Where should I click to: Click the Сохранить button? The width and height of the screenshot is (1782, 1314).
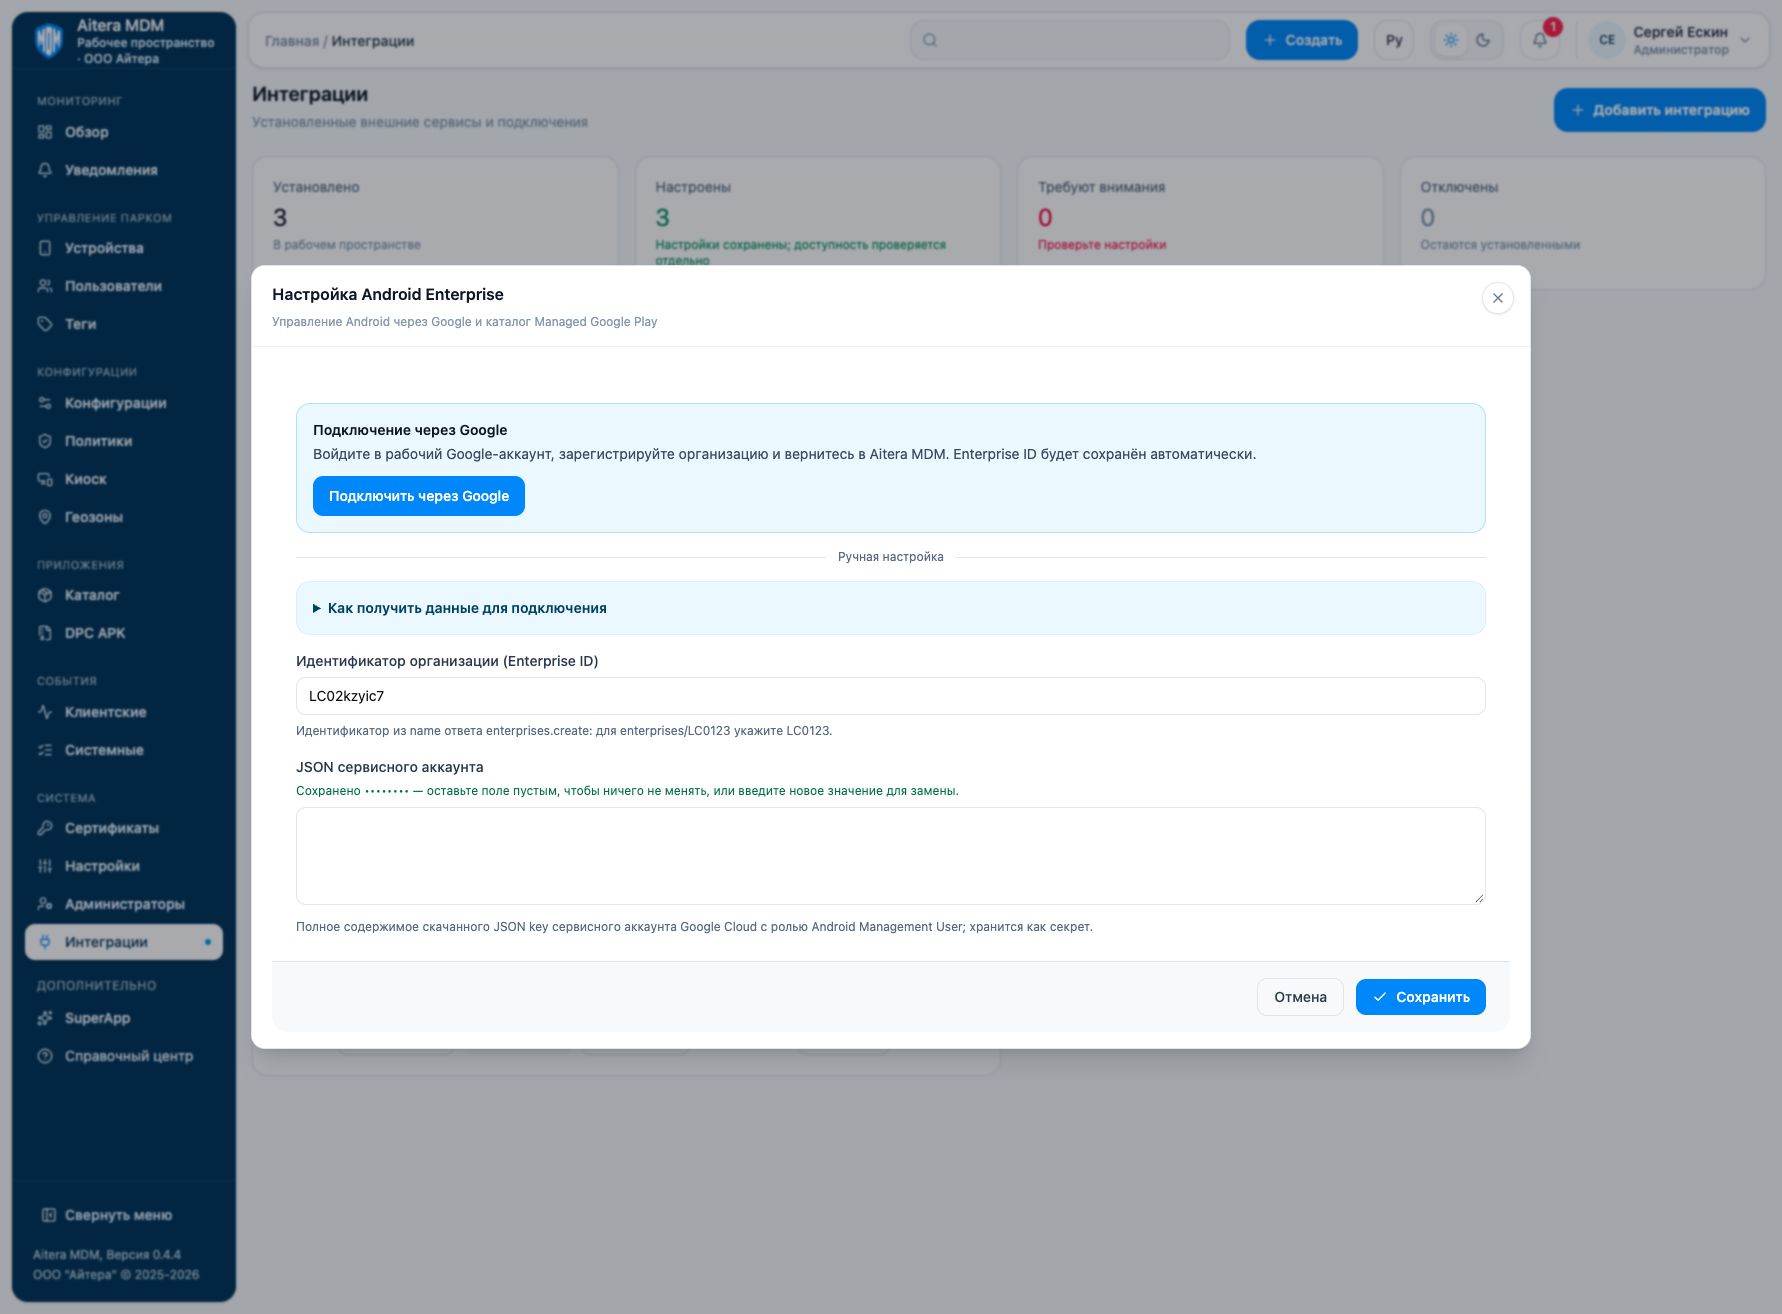coord(1421,997)
